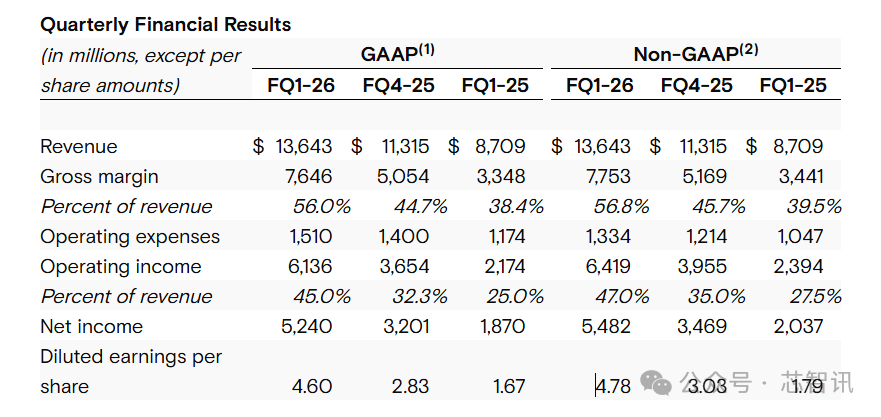The image size is (881, 417).
Task: Click the FQ1-25 header under Non-GAAP
Action: click(793, 85)
